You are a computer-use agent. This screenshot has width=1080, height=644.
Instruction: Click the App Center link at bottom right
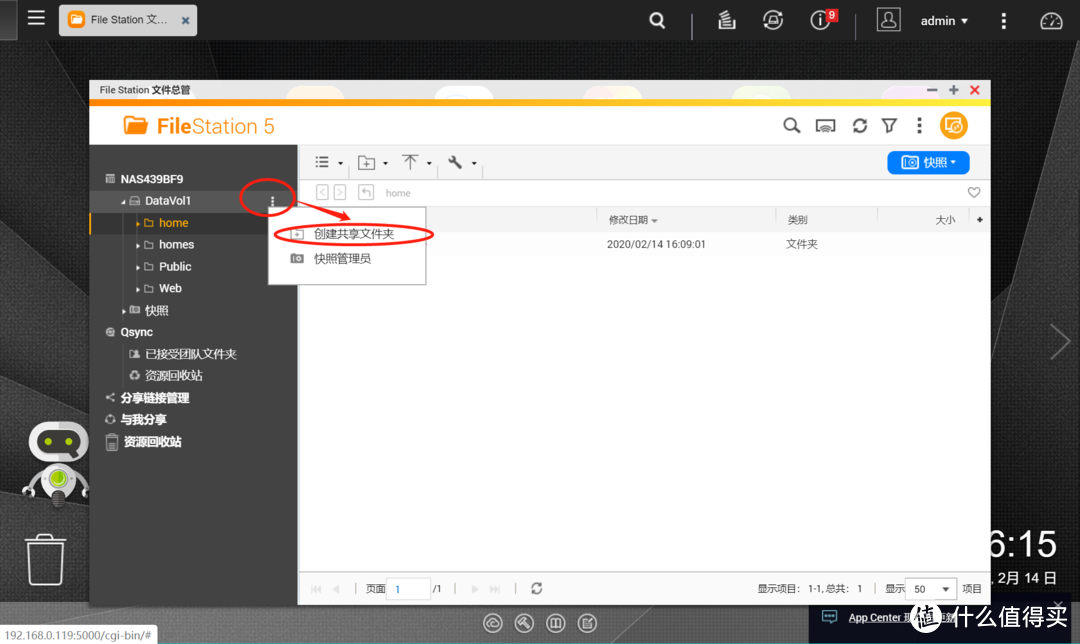pos(874,617)
